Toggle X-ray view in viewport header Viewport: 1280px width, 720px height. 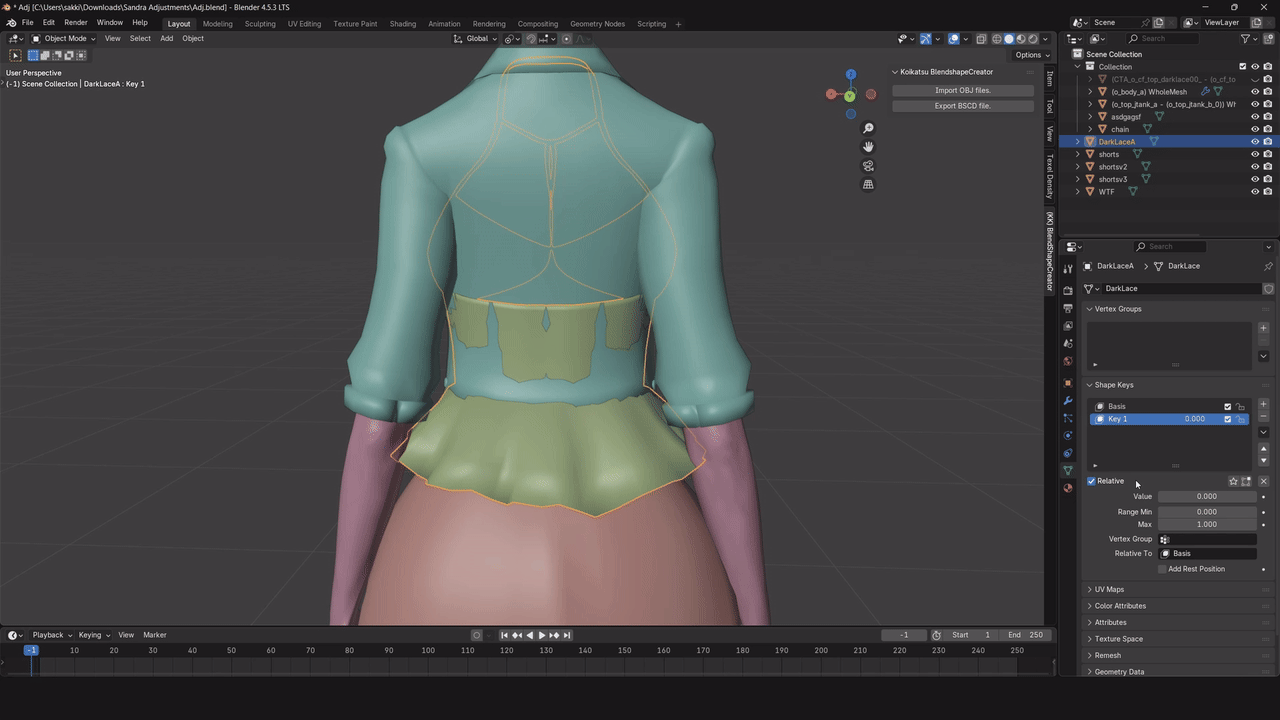[981, 39]
